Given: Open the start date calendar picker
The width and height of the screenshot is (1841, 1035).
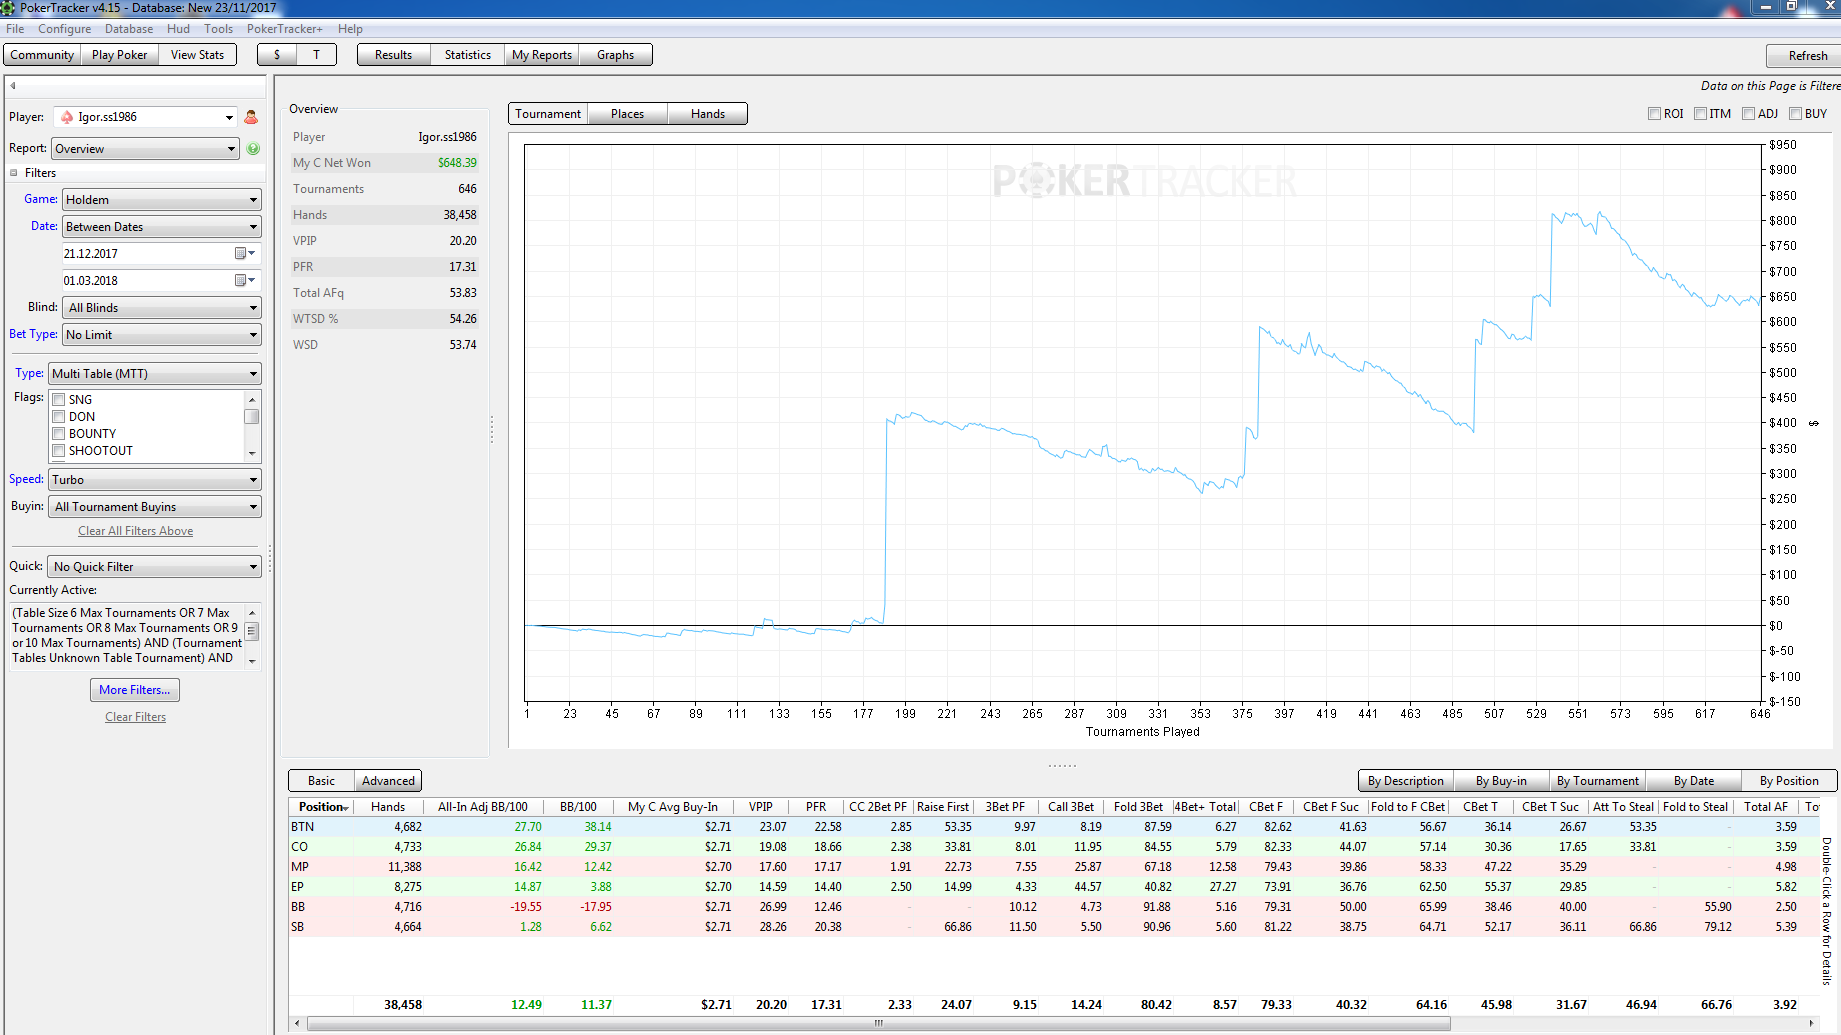Looking at the screenshot, I should [244, 254].
